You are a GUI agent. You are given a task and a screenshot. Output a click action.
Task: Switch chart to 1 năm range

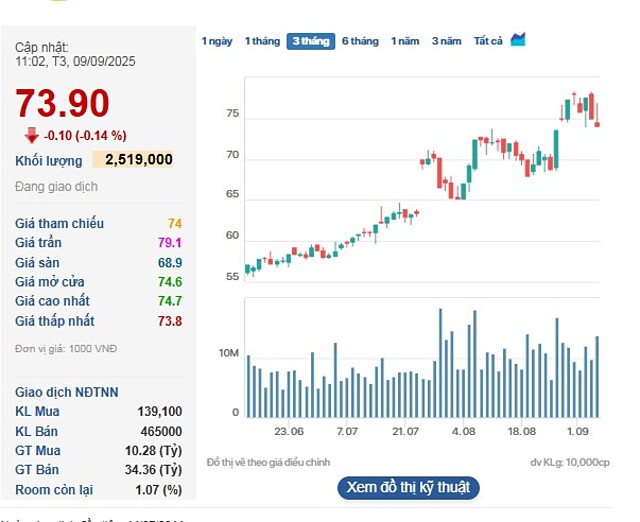coord(405,41)
